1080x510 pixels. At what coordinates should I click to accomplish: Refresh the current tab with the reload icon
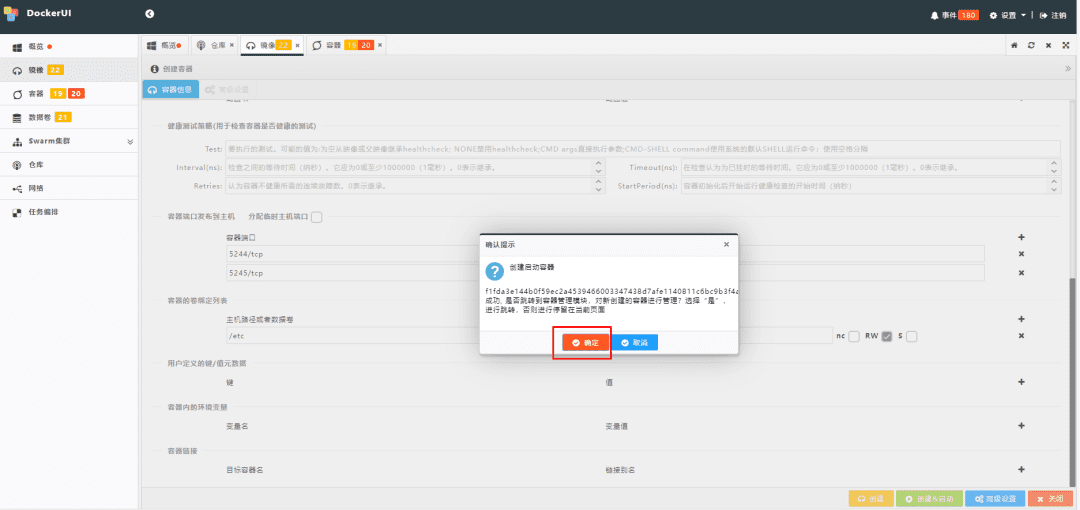(x=1031, y=45)
